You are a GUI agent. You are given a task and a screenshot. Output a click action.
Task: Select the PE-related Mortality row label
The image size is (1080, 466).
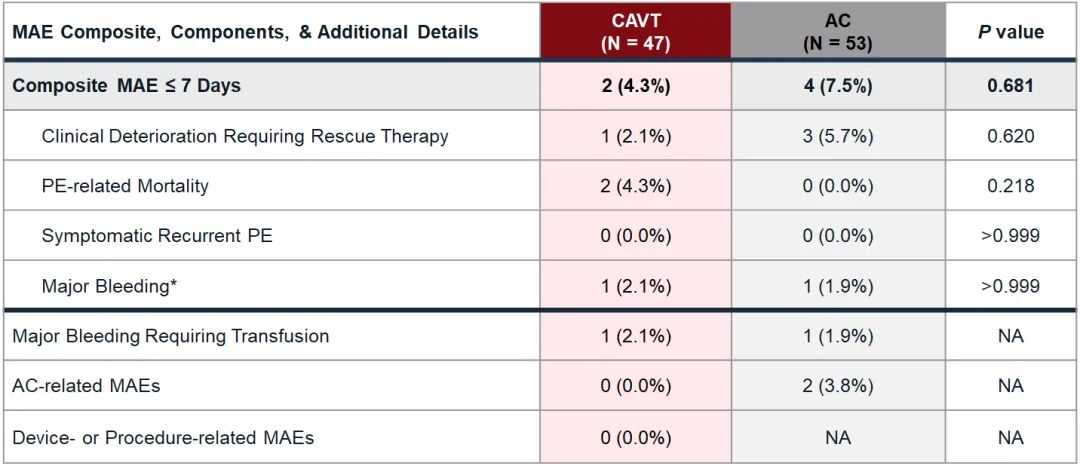125,186
